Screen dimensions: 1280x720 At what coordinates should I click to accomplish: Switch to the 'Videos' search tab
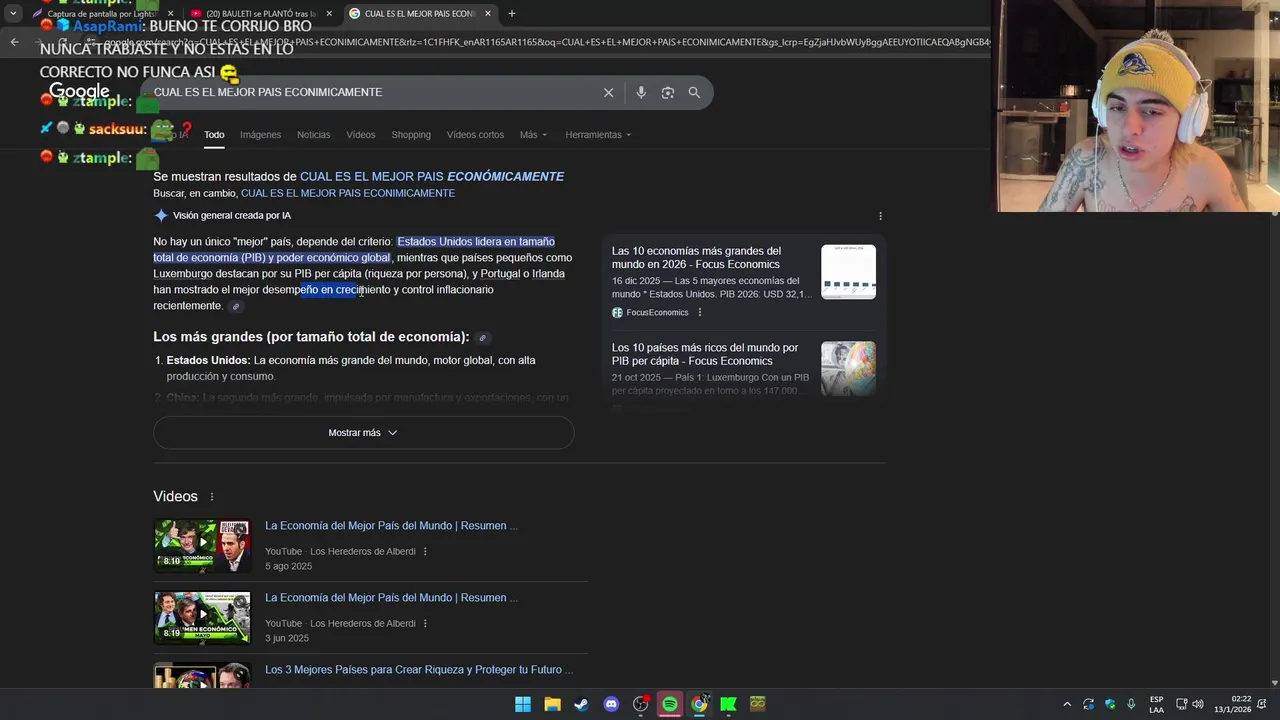360,135
